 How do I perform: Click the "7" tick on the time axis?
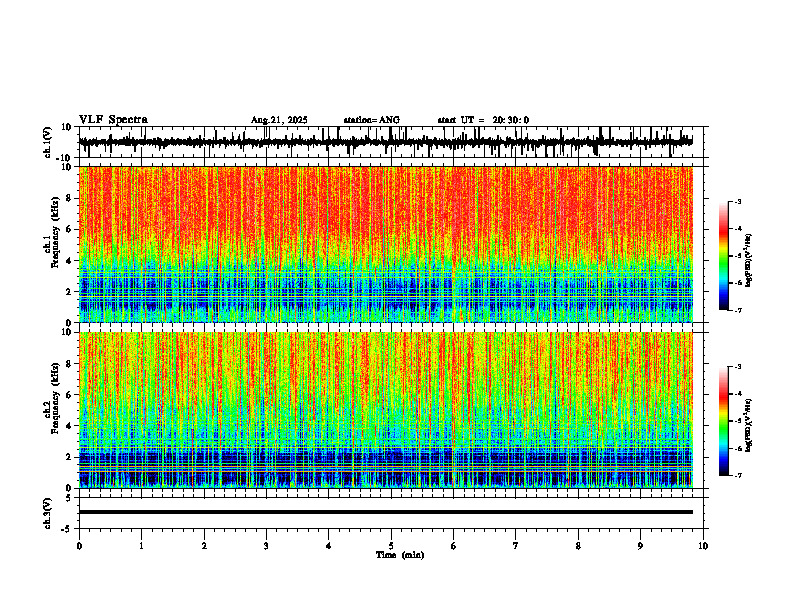pyautogui.click(x=516, y=546)
